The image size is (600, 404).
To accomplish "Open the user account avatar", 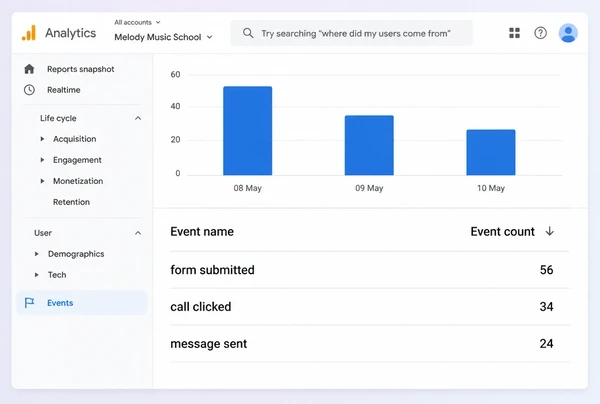I will coord(568,33).
